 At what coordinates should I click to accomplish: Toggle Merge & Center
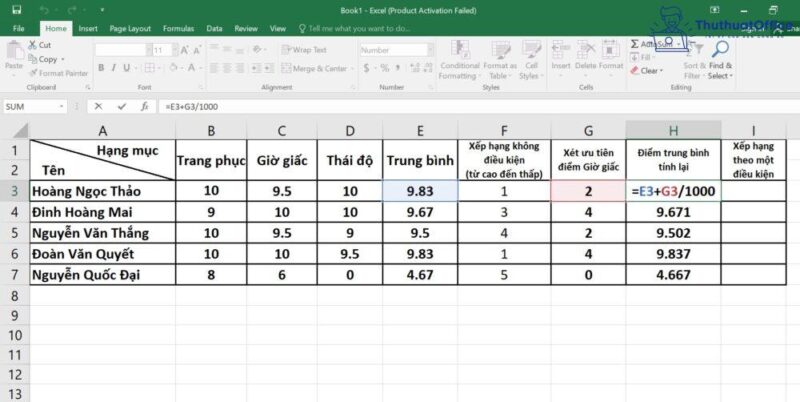314,68
